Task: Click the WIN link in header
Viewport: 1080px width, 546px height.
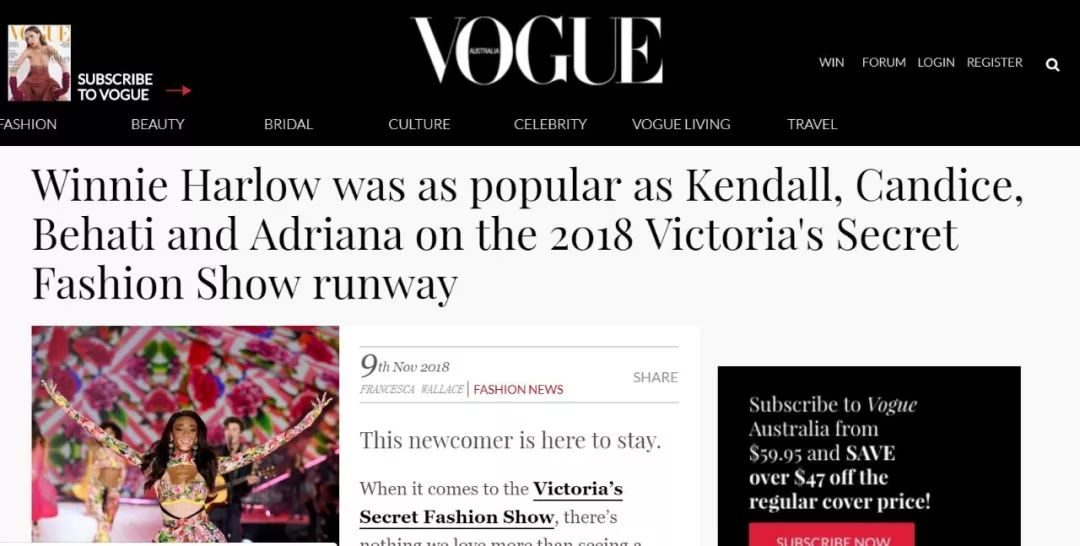Action: 831,62
